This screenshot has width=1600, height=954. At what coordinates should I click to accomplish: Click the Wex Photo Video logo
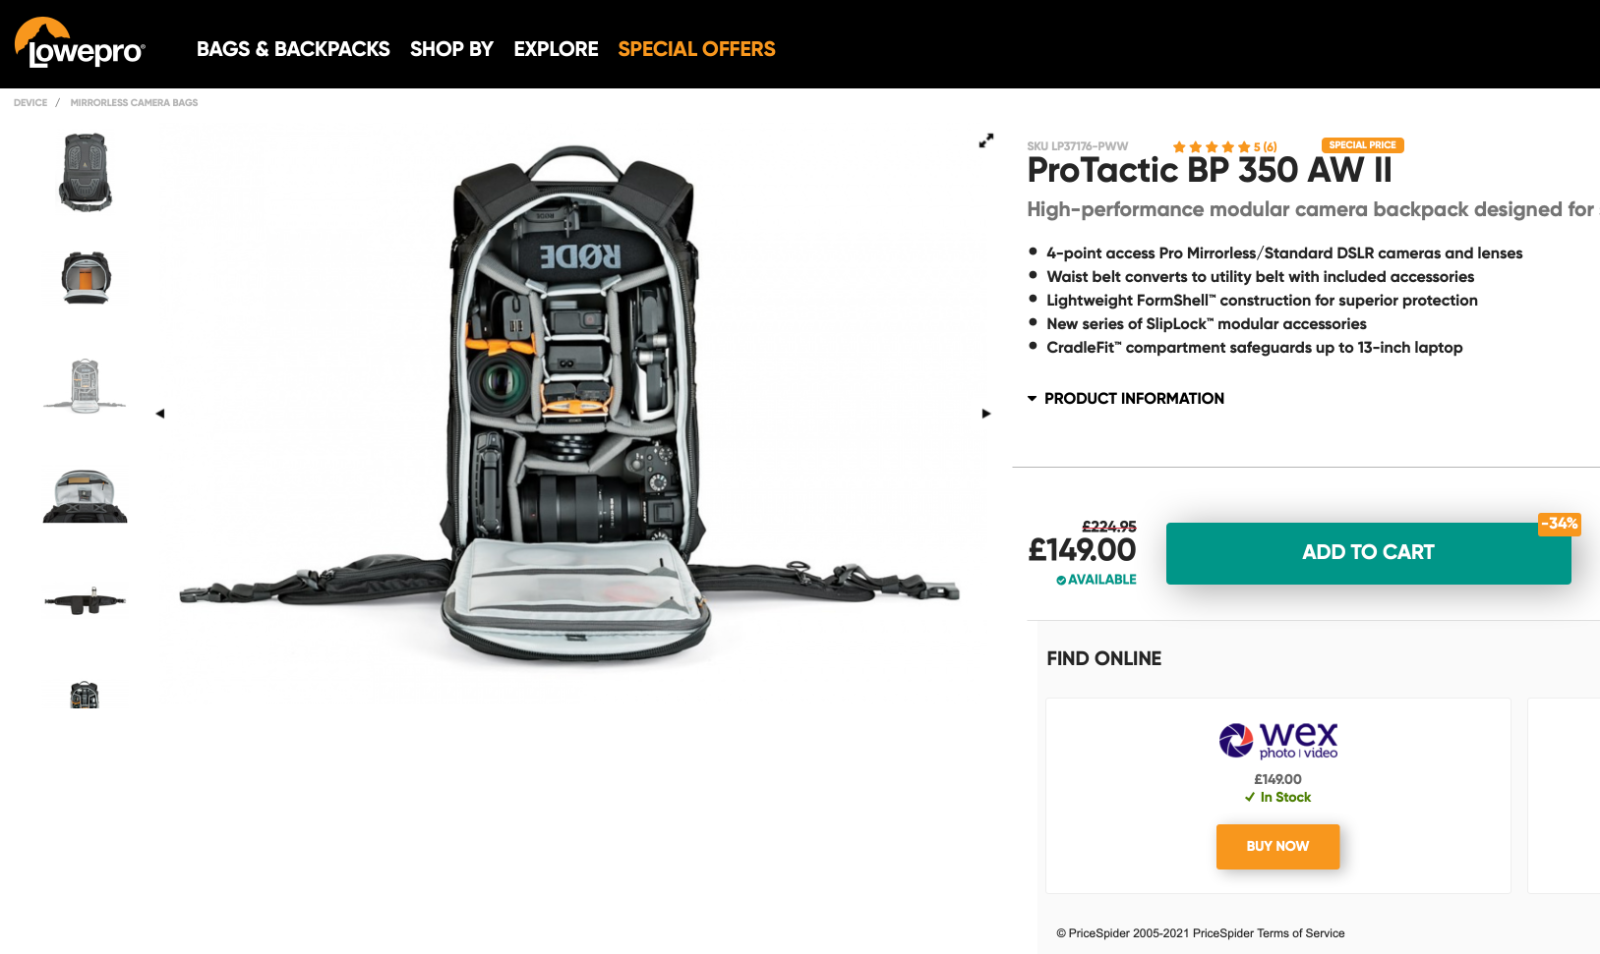click(x=1278, y=741)
